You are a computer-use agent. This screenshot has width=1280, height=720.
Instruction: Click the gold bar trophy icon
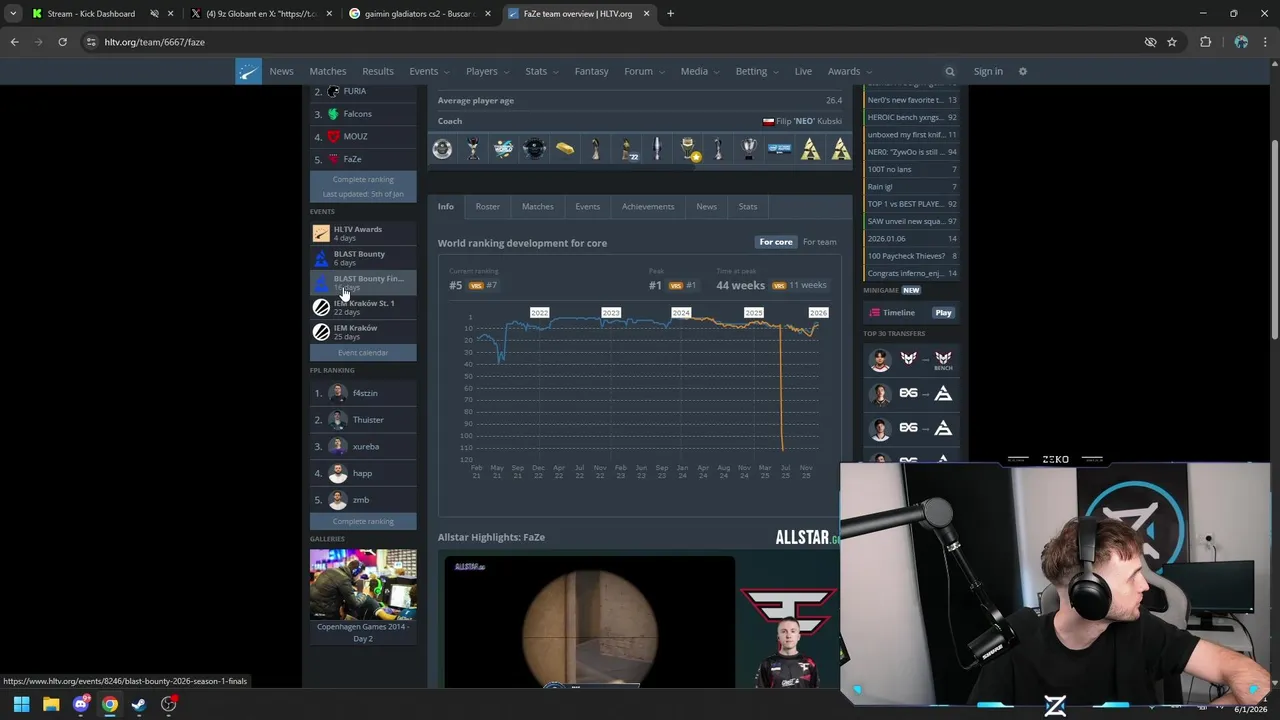point(565,149)
